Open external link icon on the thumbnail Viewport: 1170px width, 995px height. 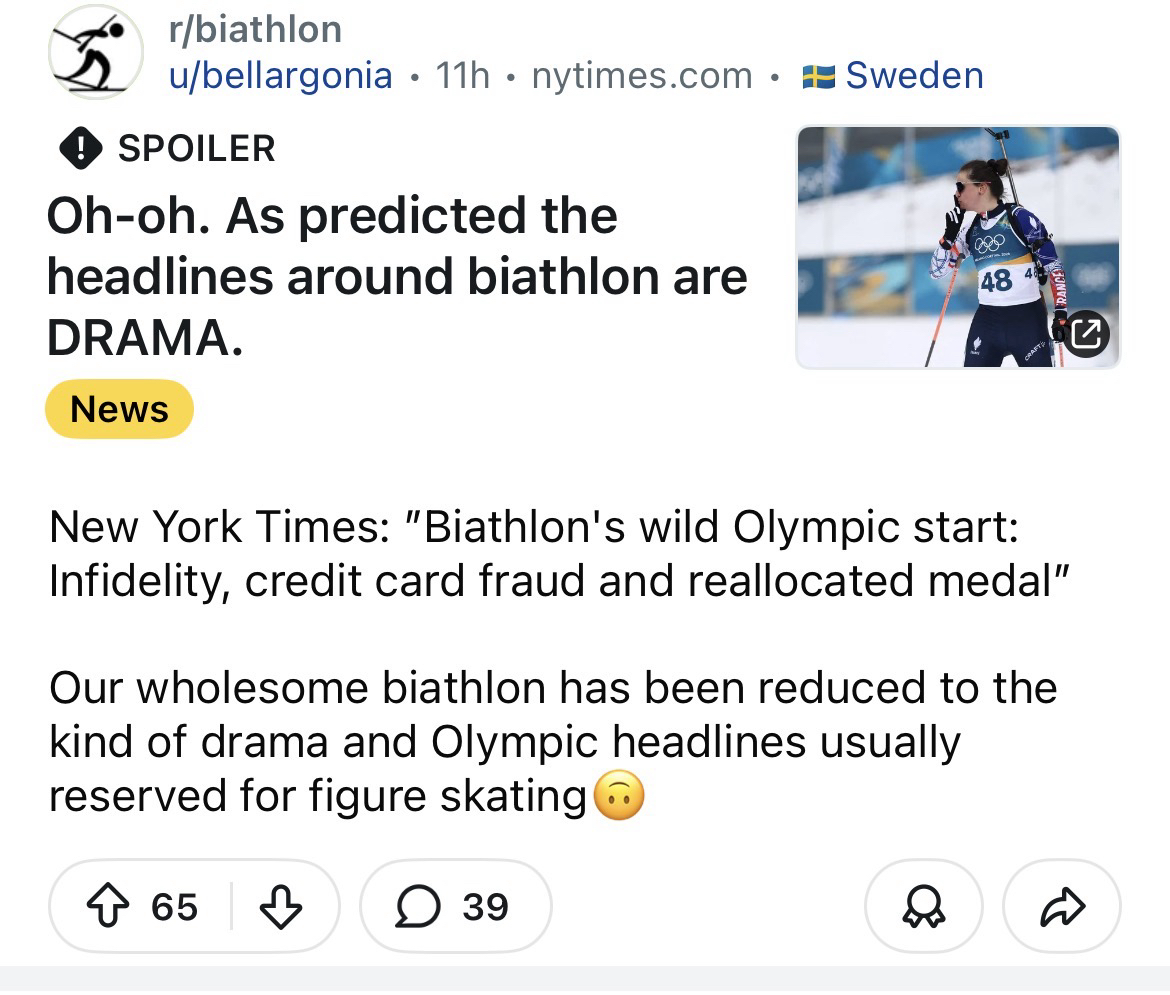tap(1086, 334)
